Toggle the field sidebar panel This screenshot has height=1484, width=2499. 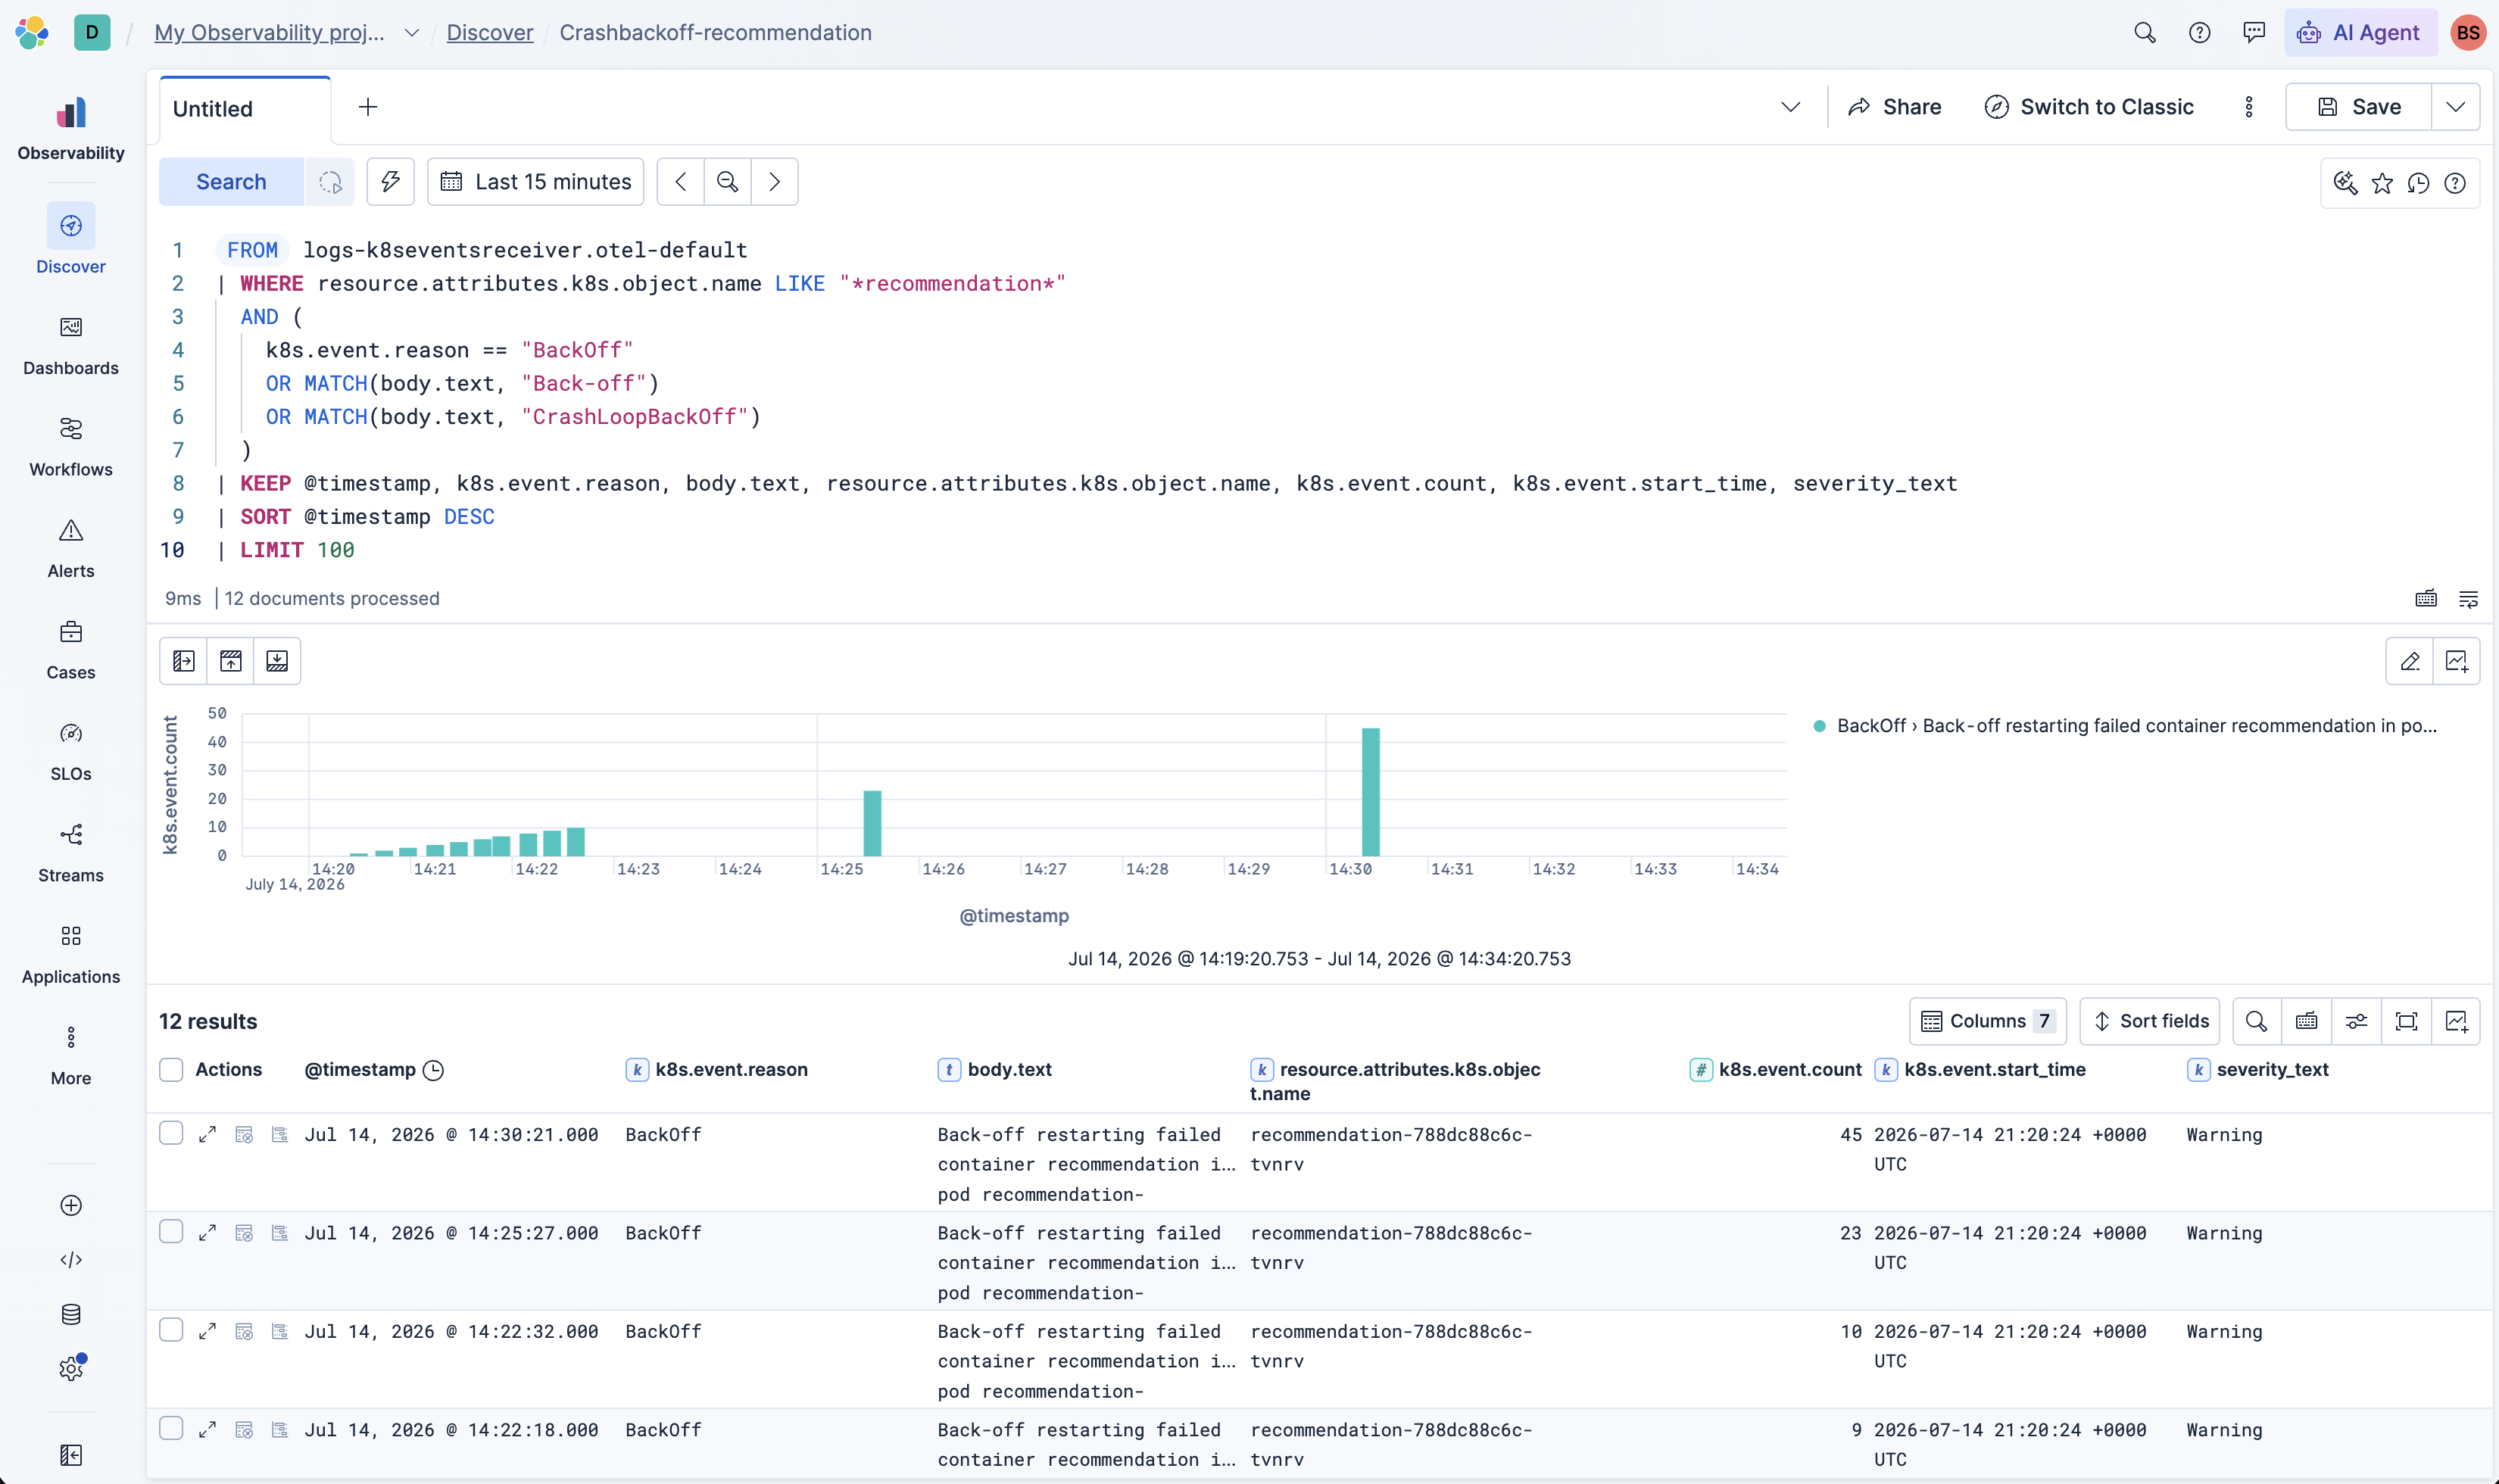(x=183, y=661)
